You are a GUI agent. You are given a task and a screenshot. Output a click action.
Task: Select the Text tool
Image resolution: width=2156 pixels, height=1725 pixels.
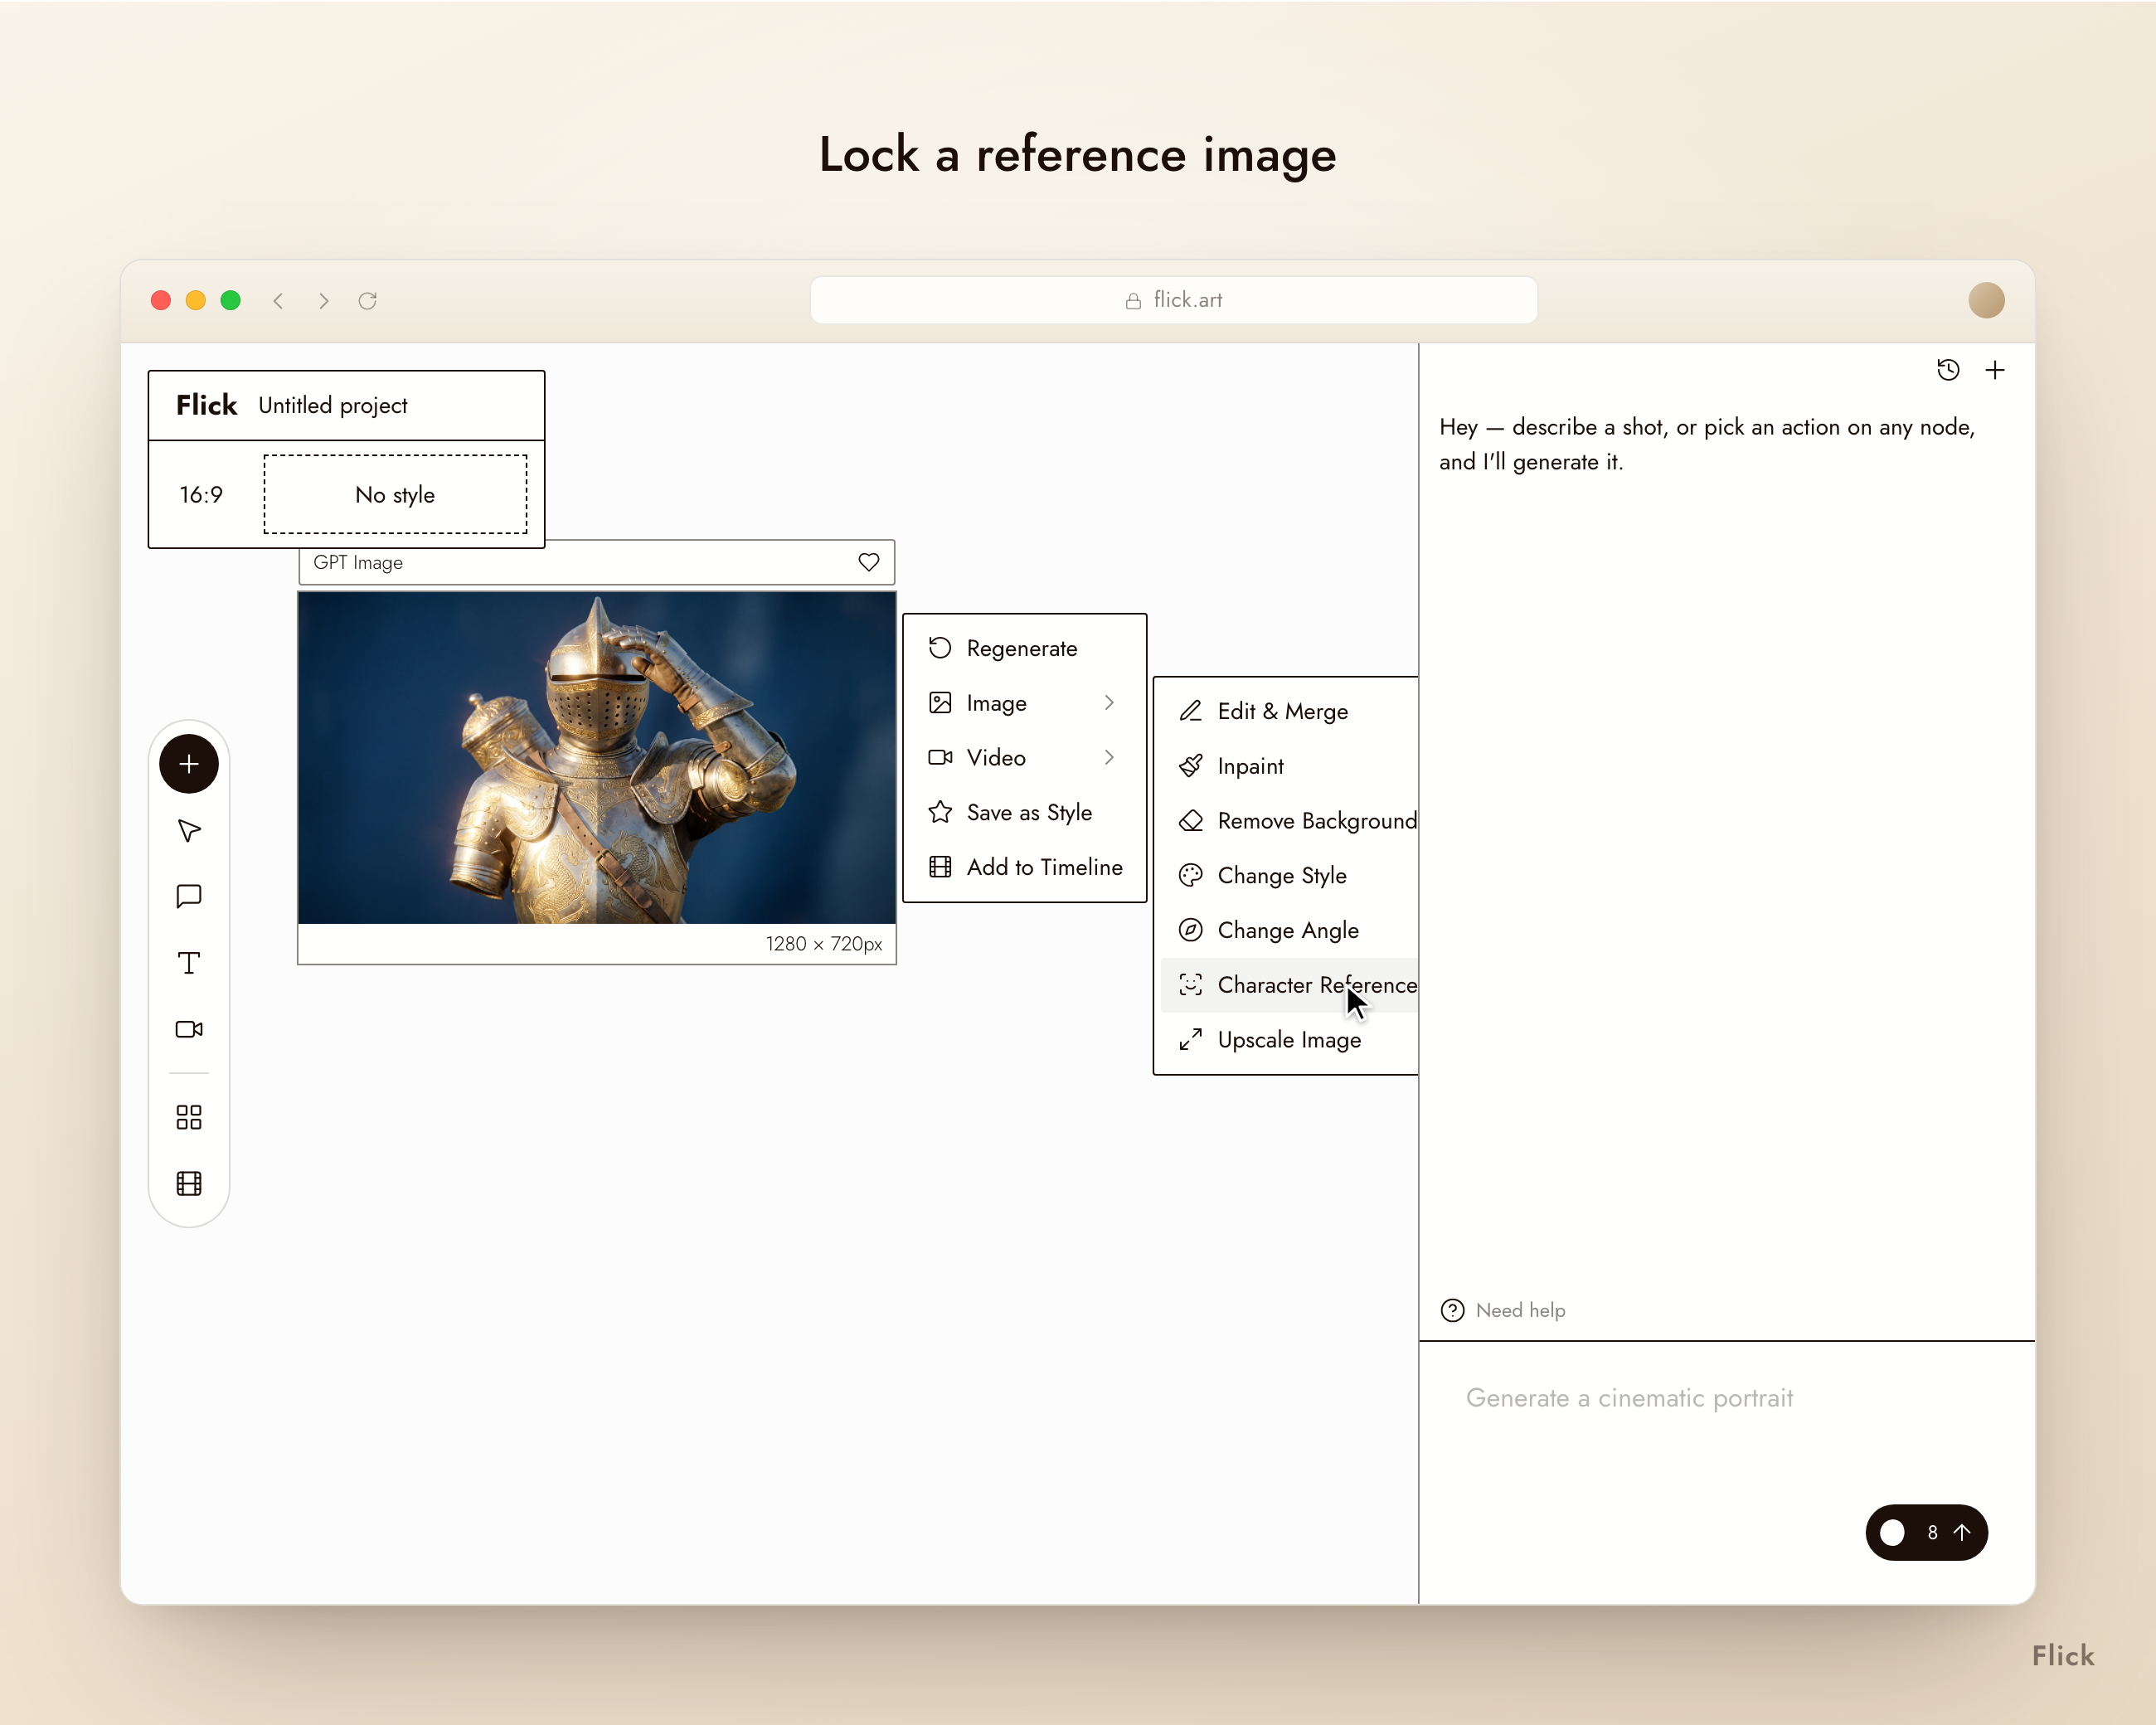189,963
